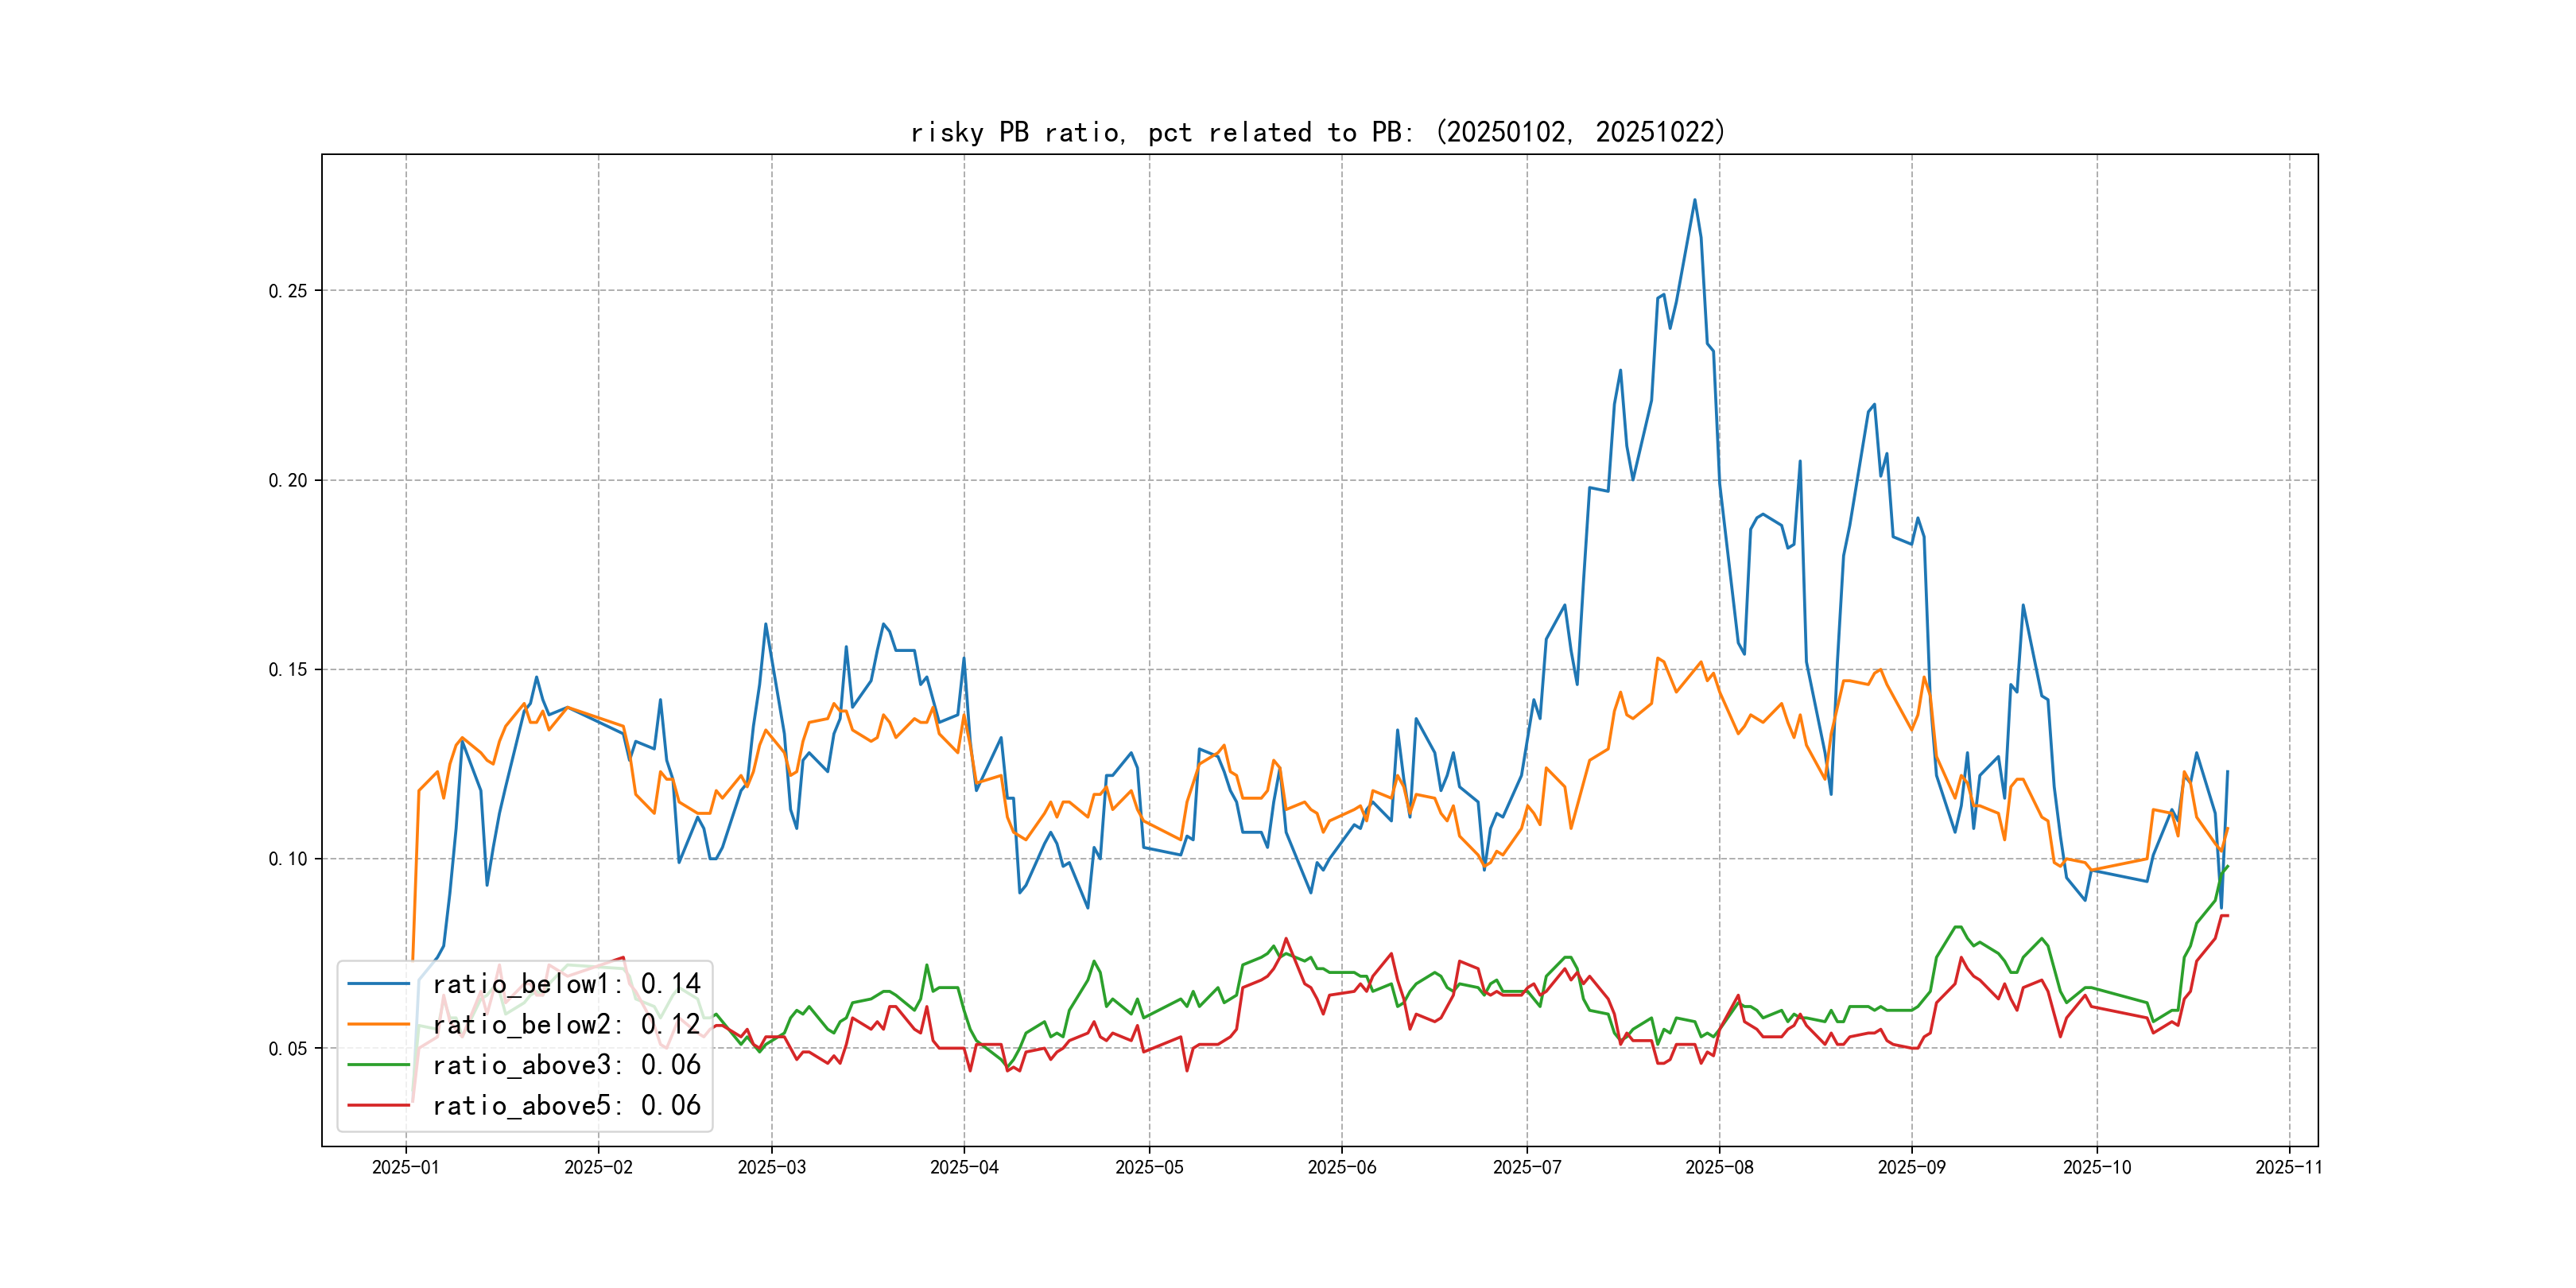2576x1288 pixels.
Task: Click the 2025-07 x-axis label
Action: [x=1526, y=1167]
